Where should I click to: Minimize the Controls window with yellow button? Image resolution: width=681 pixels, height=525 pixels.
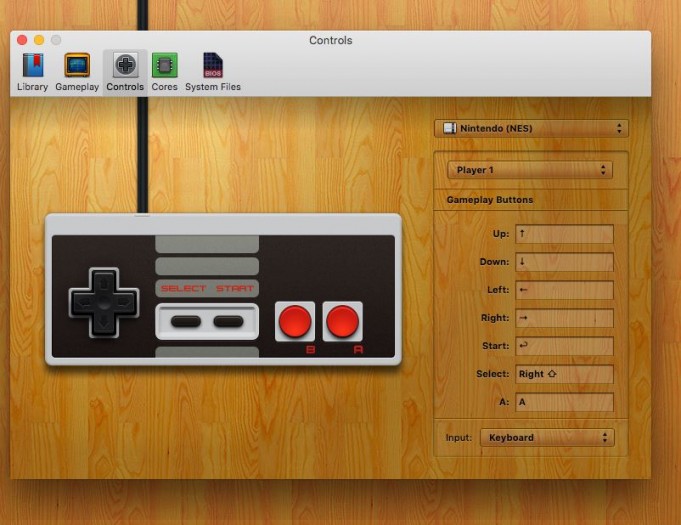(39, 40)
